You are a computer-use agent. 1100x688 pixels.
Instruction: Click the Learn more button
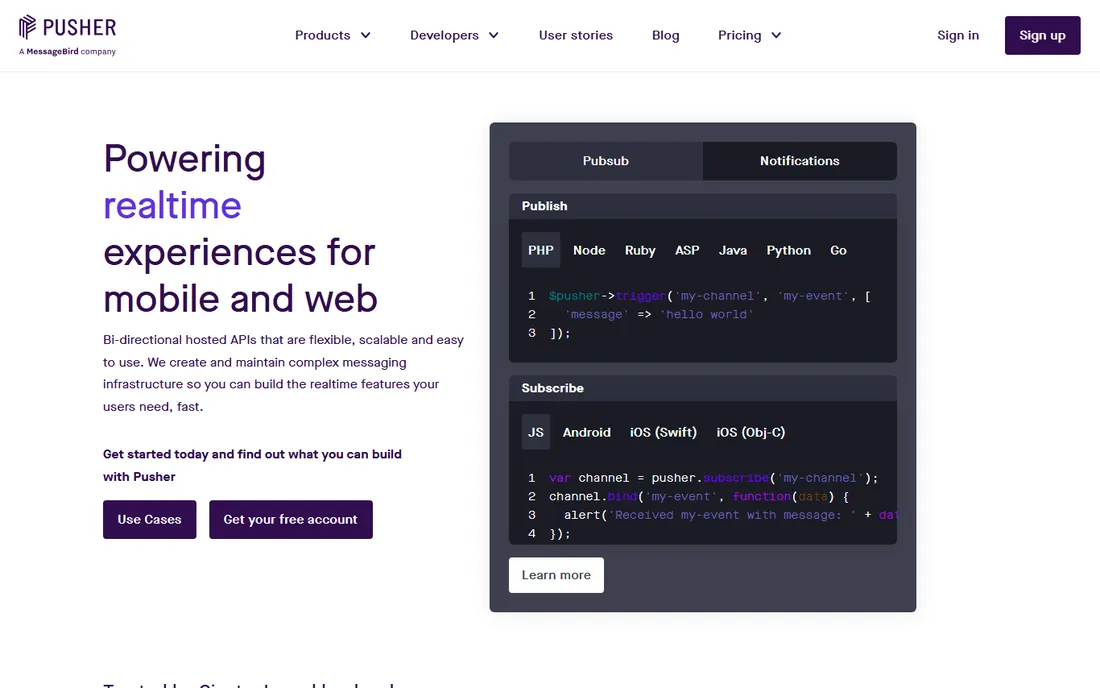pos(556,575)
